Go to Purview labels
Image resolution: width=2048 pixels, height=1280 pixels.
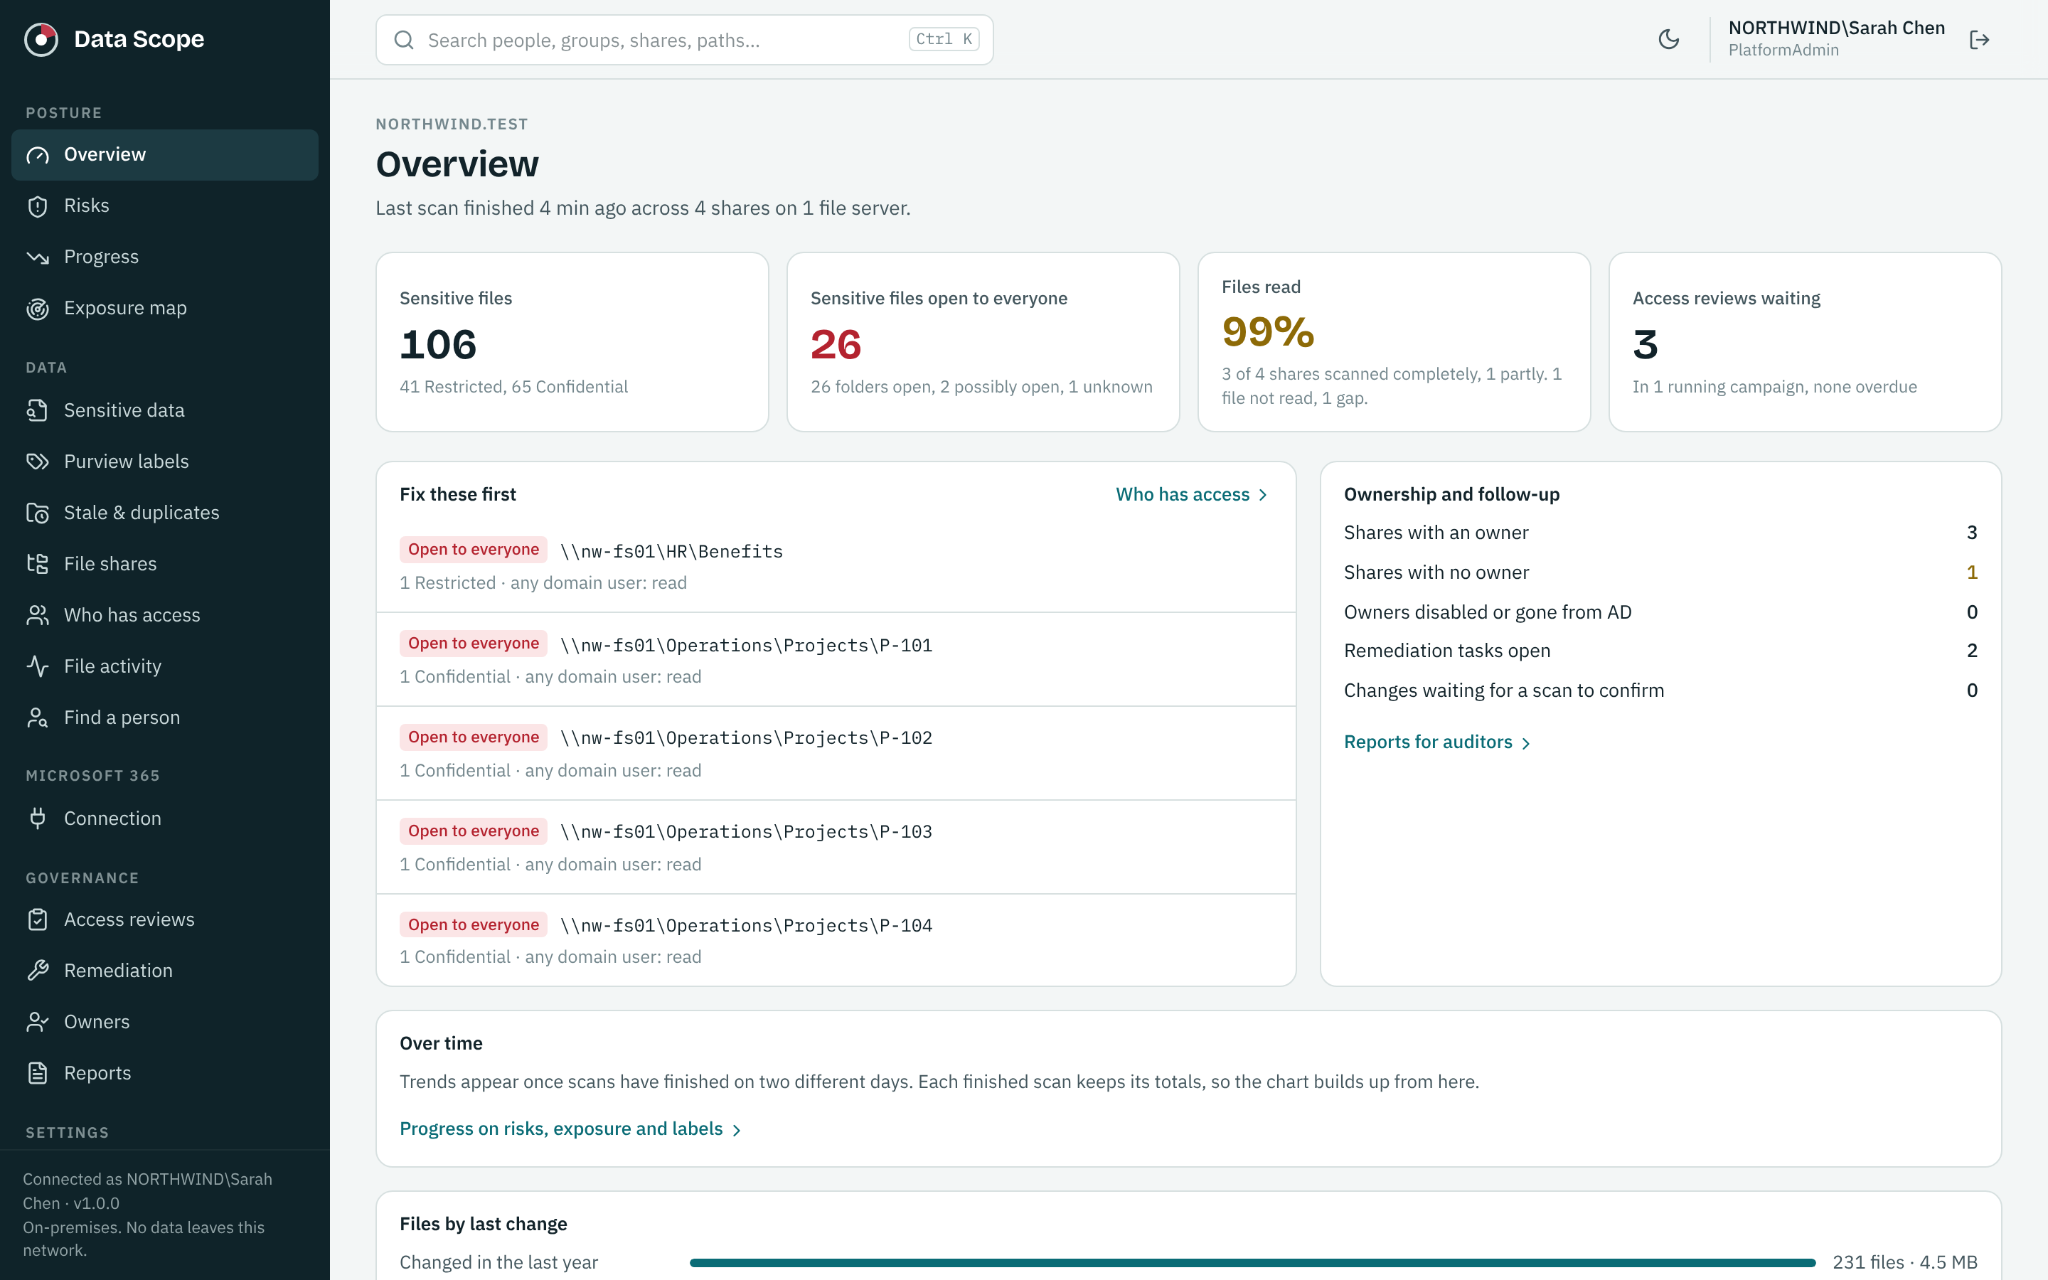[x=165, y=461]
